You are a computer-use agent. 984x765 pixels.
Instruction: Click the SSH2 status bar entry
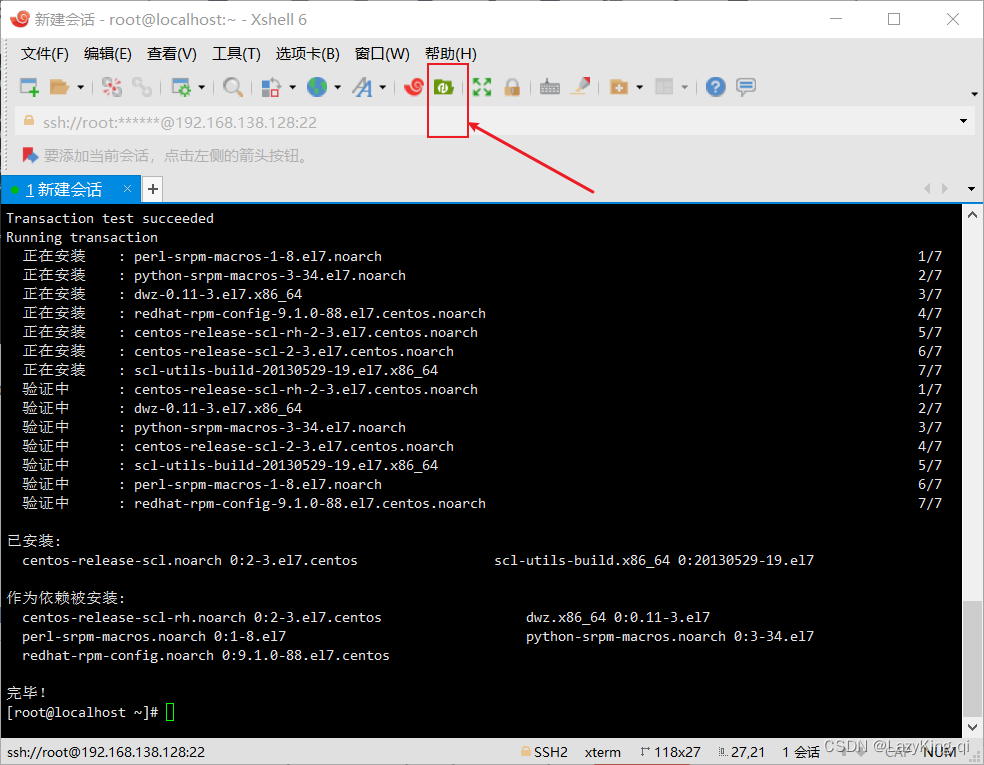pos(543,752)
